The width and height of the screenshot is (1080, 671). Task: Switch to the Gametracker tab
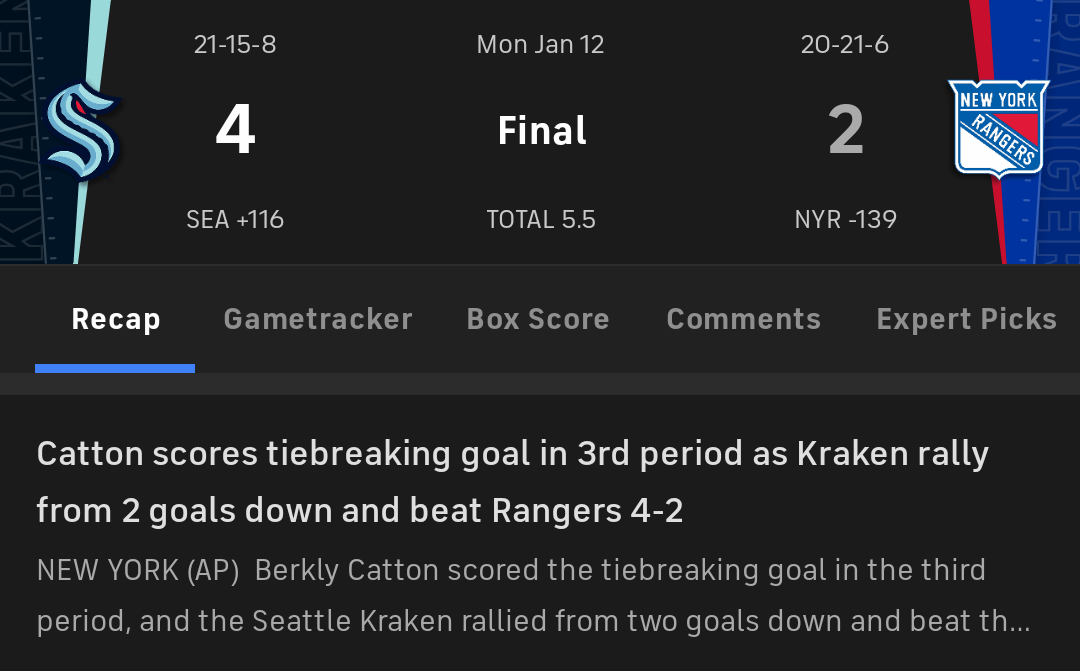(317, 318)
